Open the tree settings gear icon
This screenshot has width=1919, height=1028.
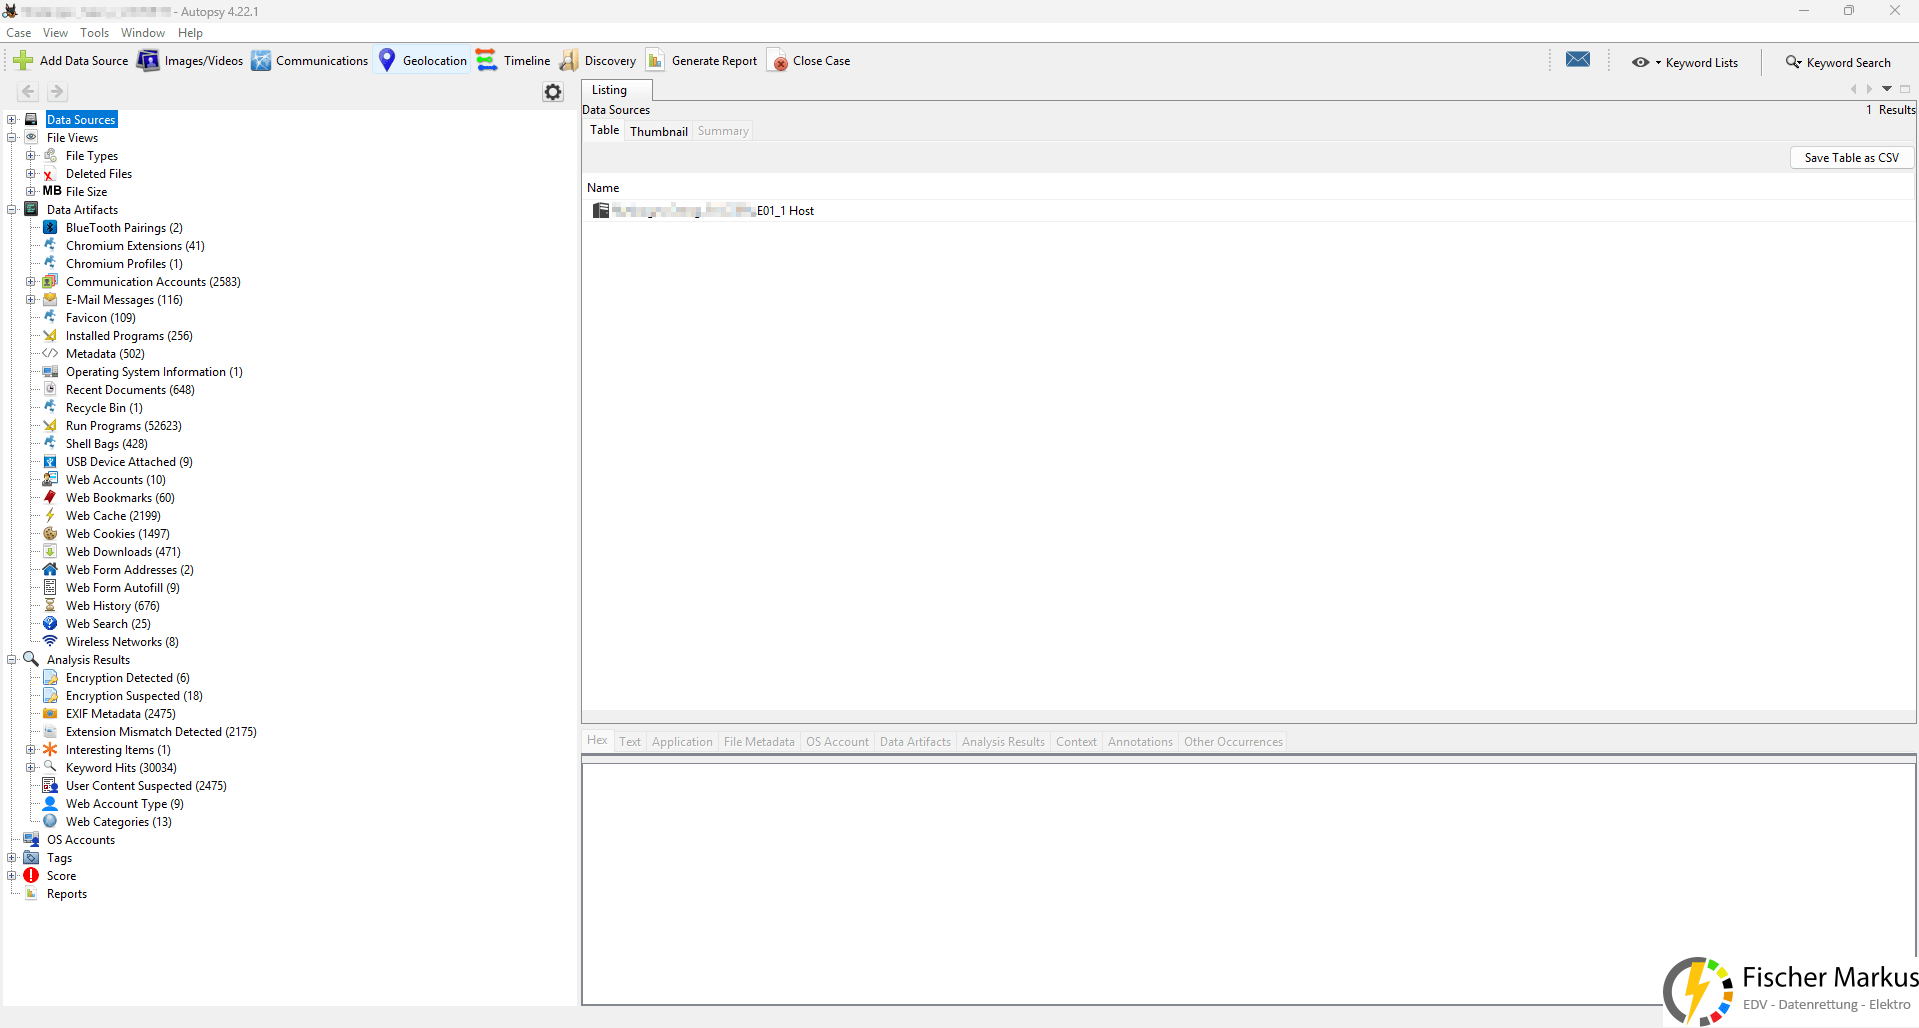pyautogui.click(x=553, y=92)
